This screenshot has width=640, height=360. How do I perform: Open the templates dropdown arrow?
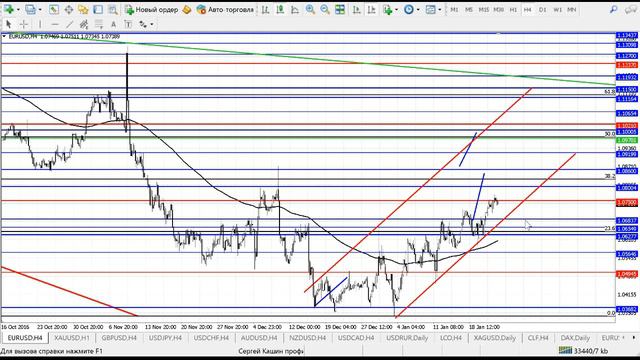[x=440, y=9]
